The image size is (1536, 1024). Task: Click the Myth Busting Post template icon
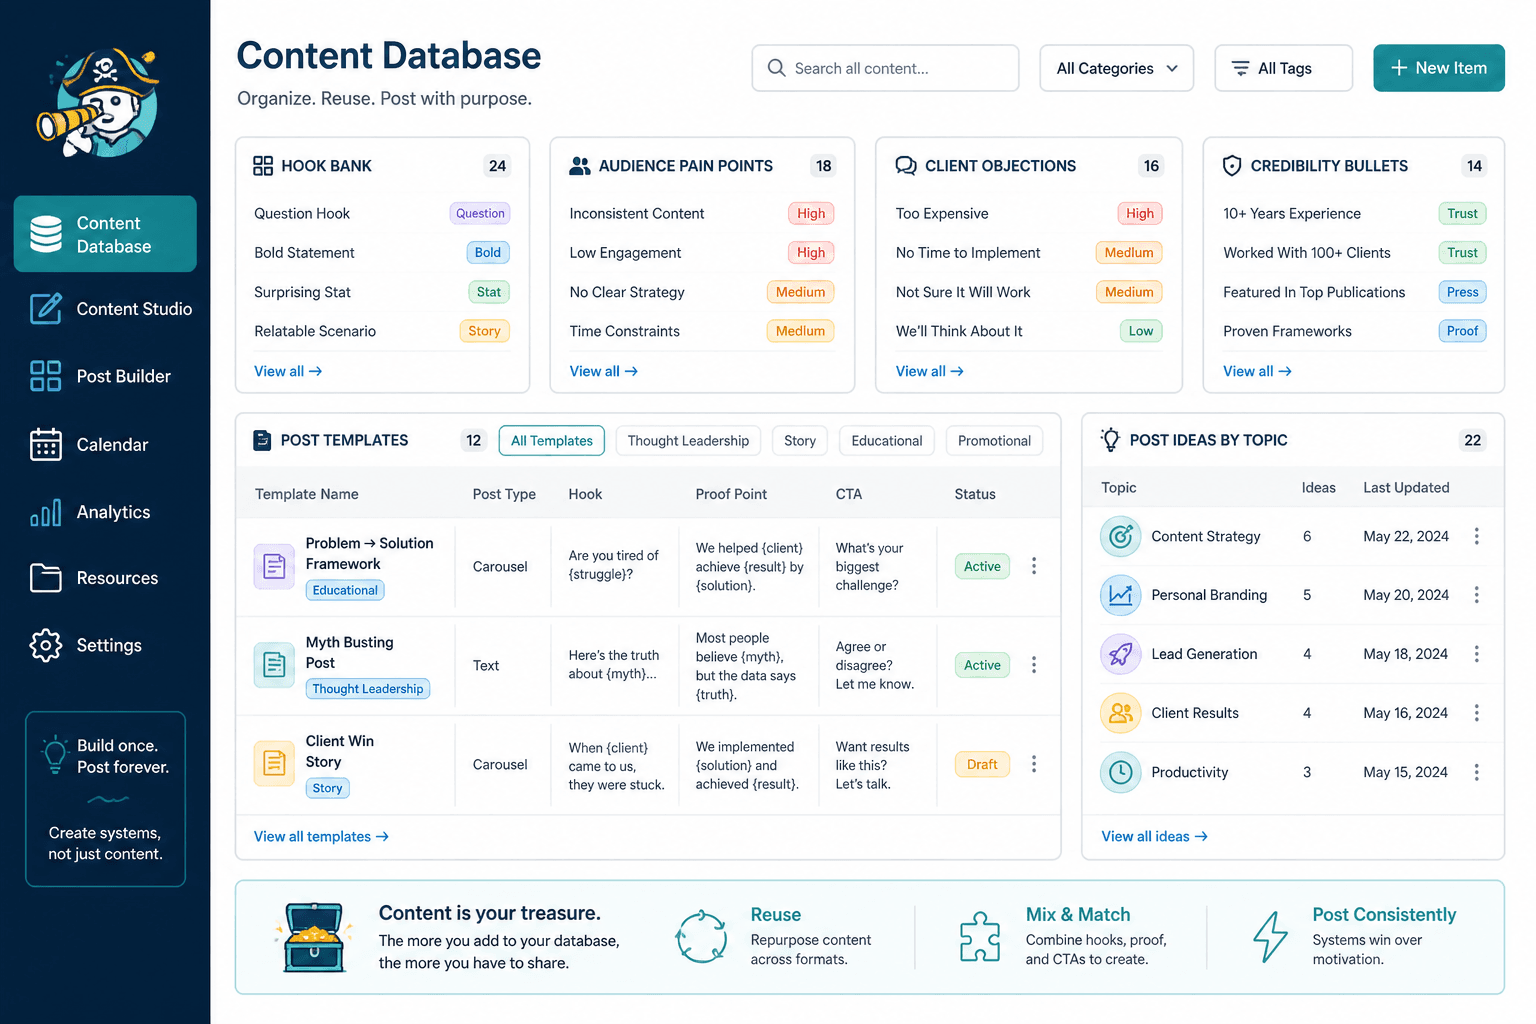pyautogui.click(x=274, y=665)
